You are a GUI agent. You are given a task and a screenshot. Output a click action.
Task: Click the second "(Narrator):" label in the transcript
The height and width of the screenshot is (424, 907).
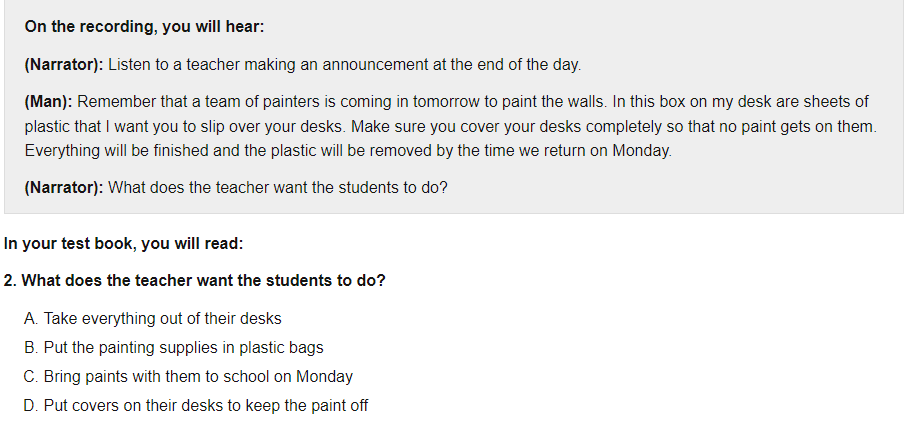tap(63, 188)
